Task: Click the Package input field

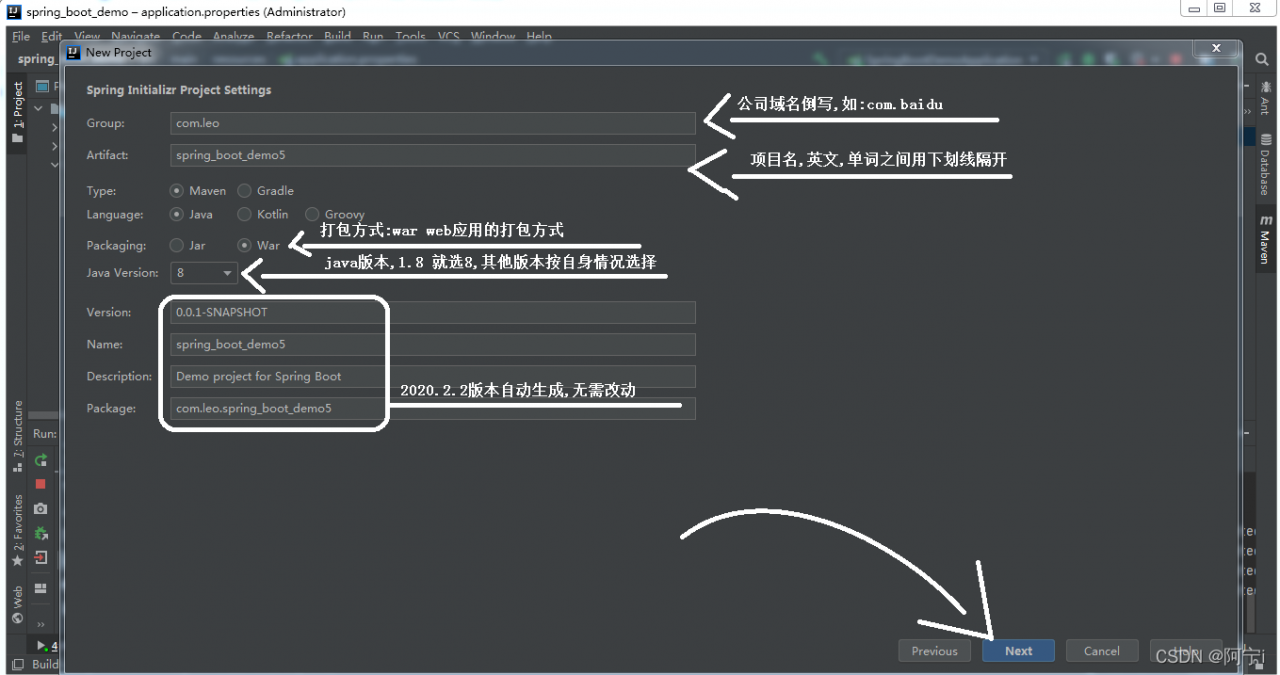Action: tap(433, 408)
